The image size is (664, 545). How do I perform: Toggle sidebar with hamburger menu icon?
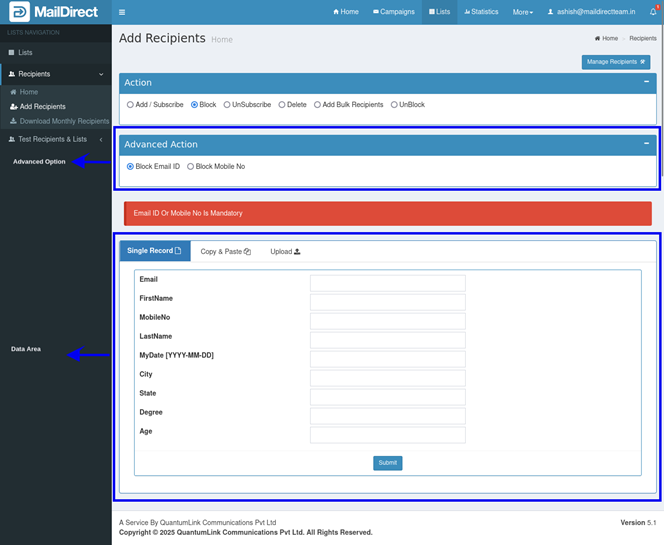(122, 12)
